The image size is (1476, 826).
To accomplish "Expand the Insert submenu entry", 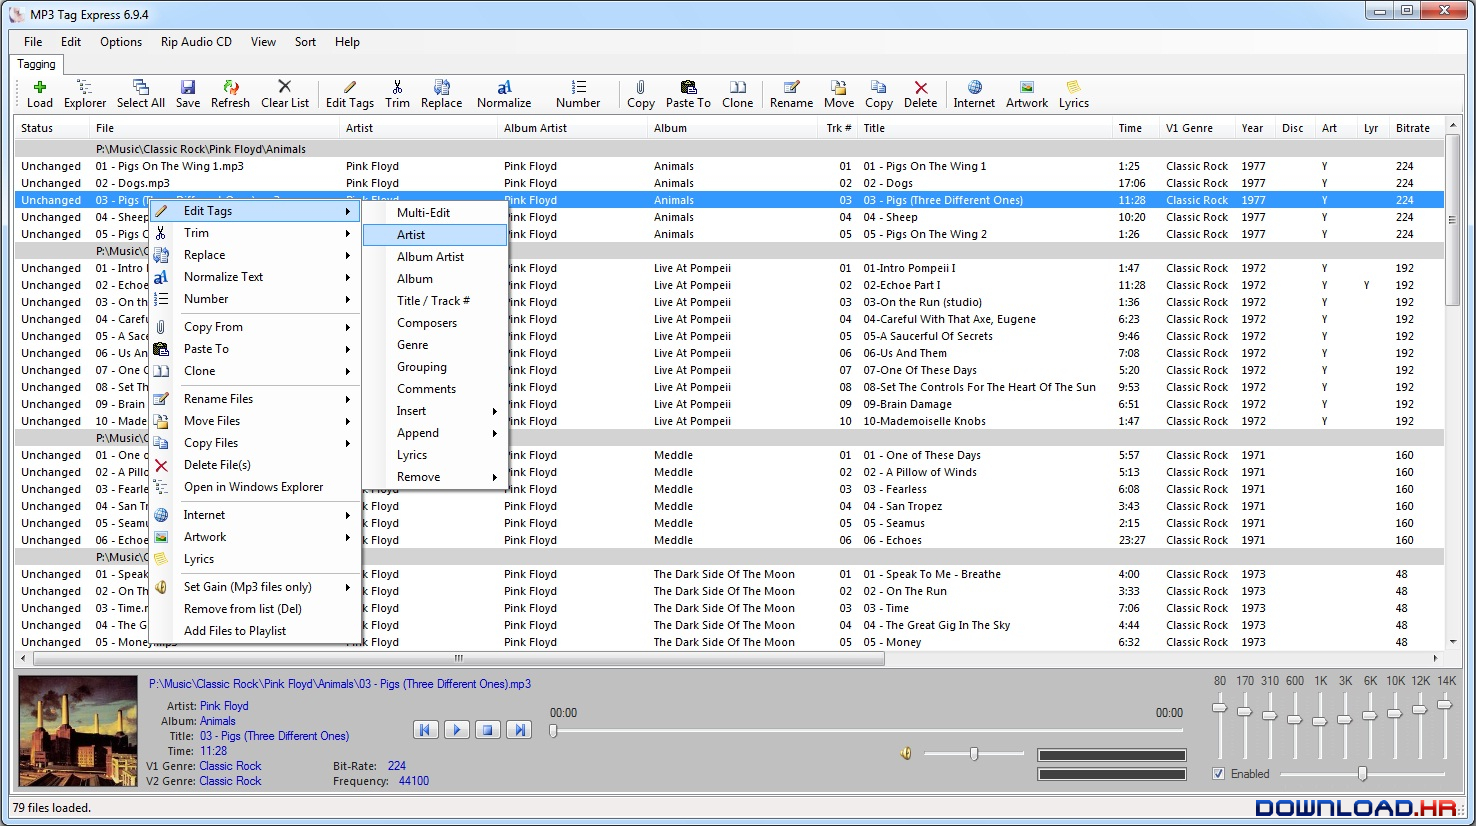I will [435, 411].
